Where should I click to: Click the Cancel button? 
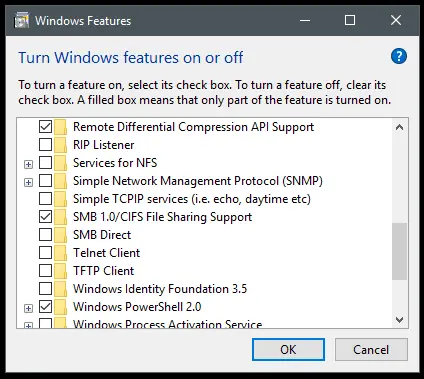(x=371, y=350)
